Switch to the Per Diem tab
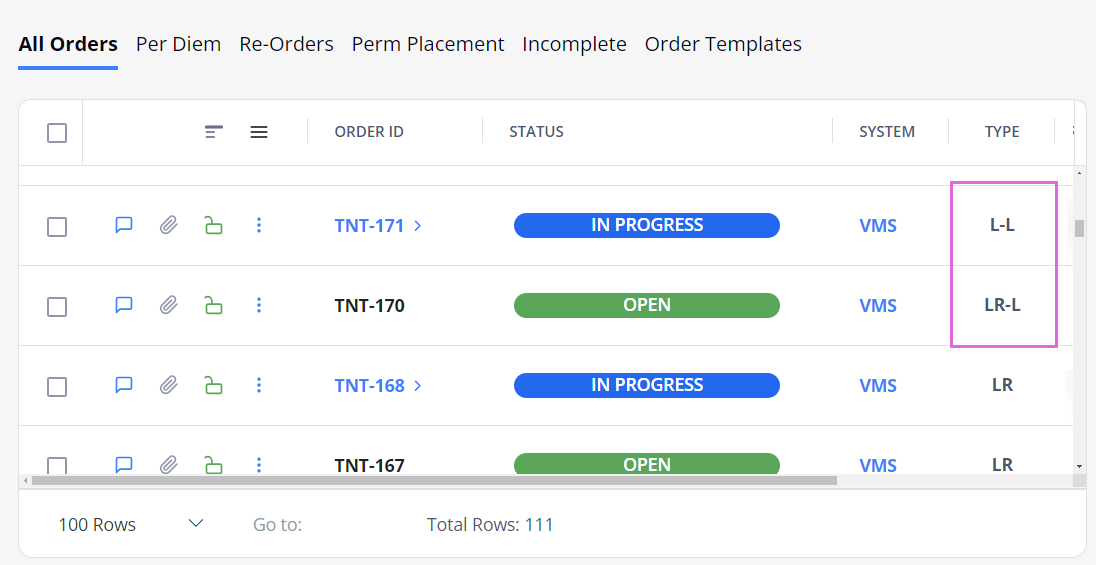The width and height of the screenshot is (1096, 565). click(x=178, y=44)
